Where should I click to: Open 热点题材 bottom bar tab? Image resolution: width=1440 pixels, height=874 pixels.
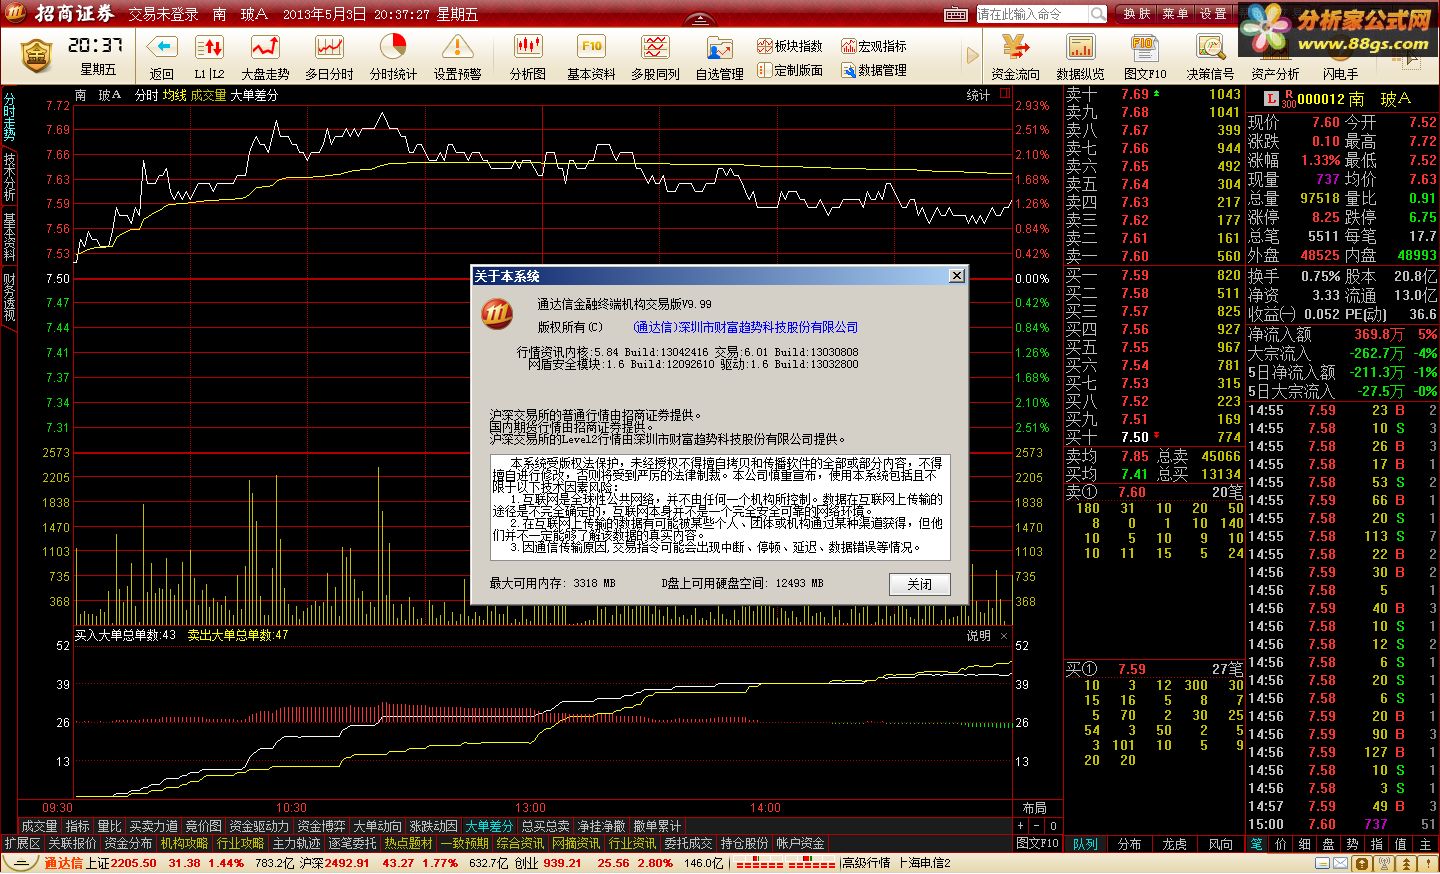coord(408,843)
